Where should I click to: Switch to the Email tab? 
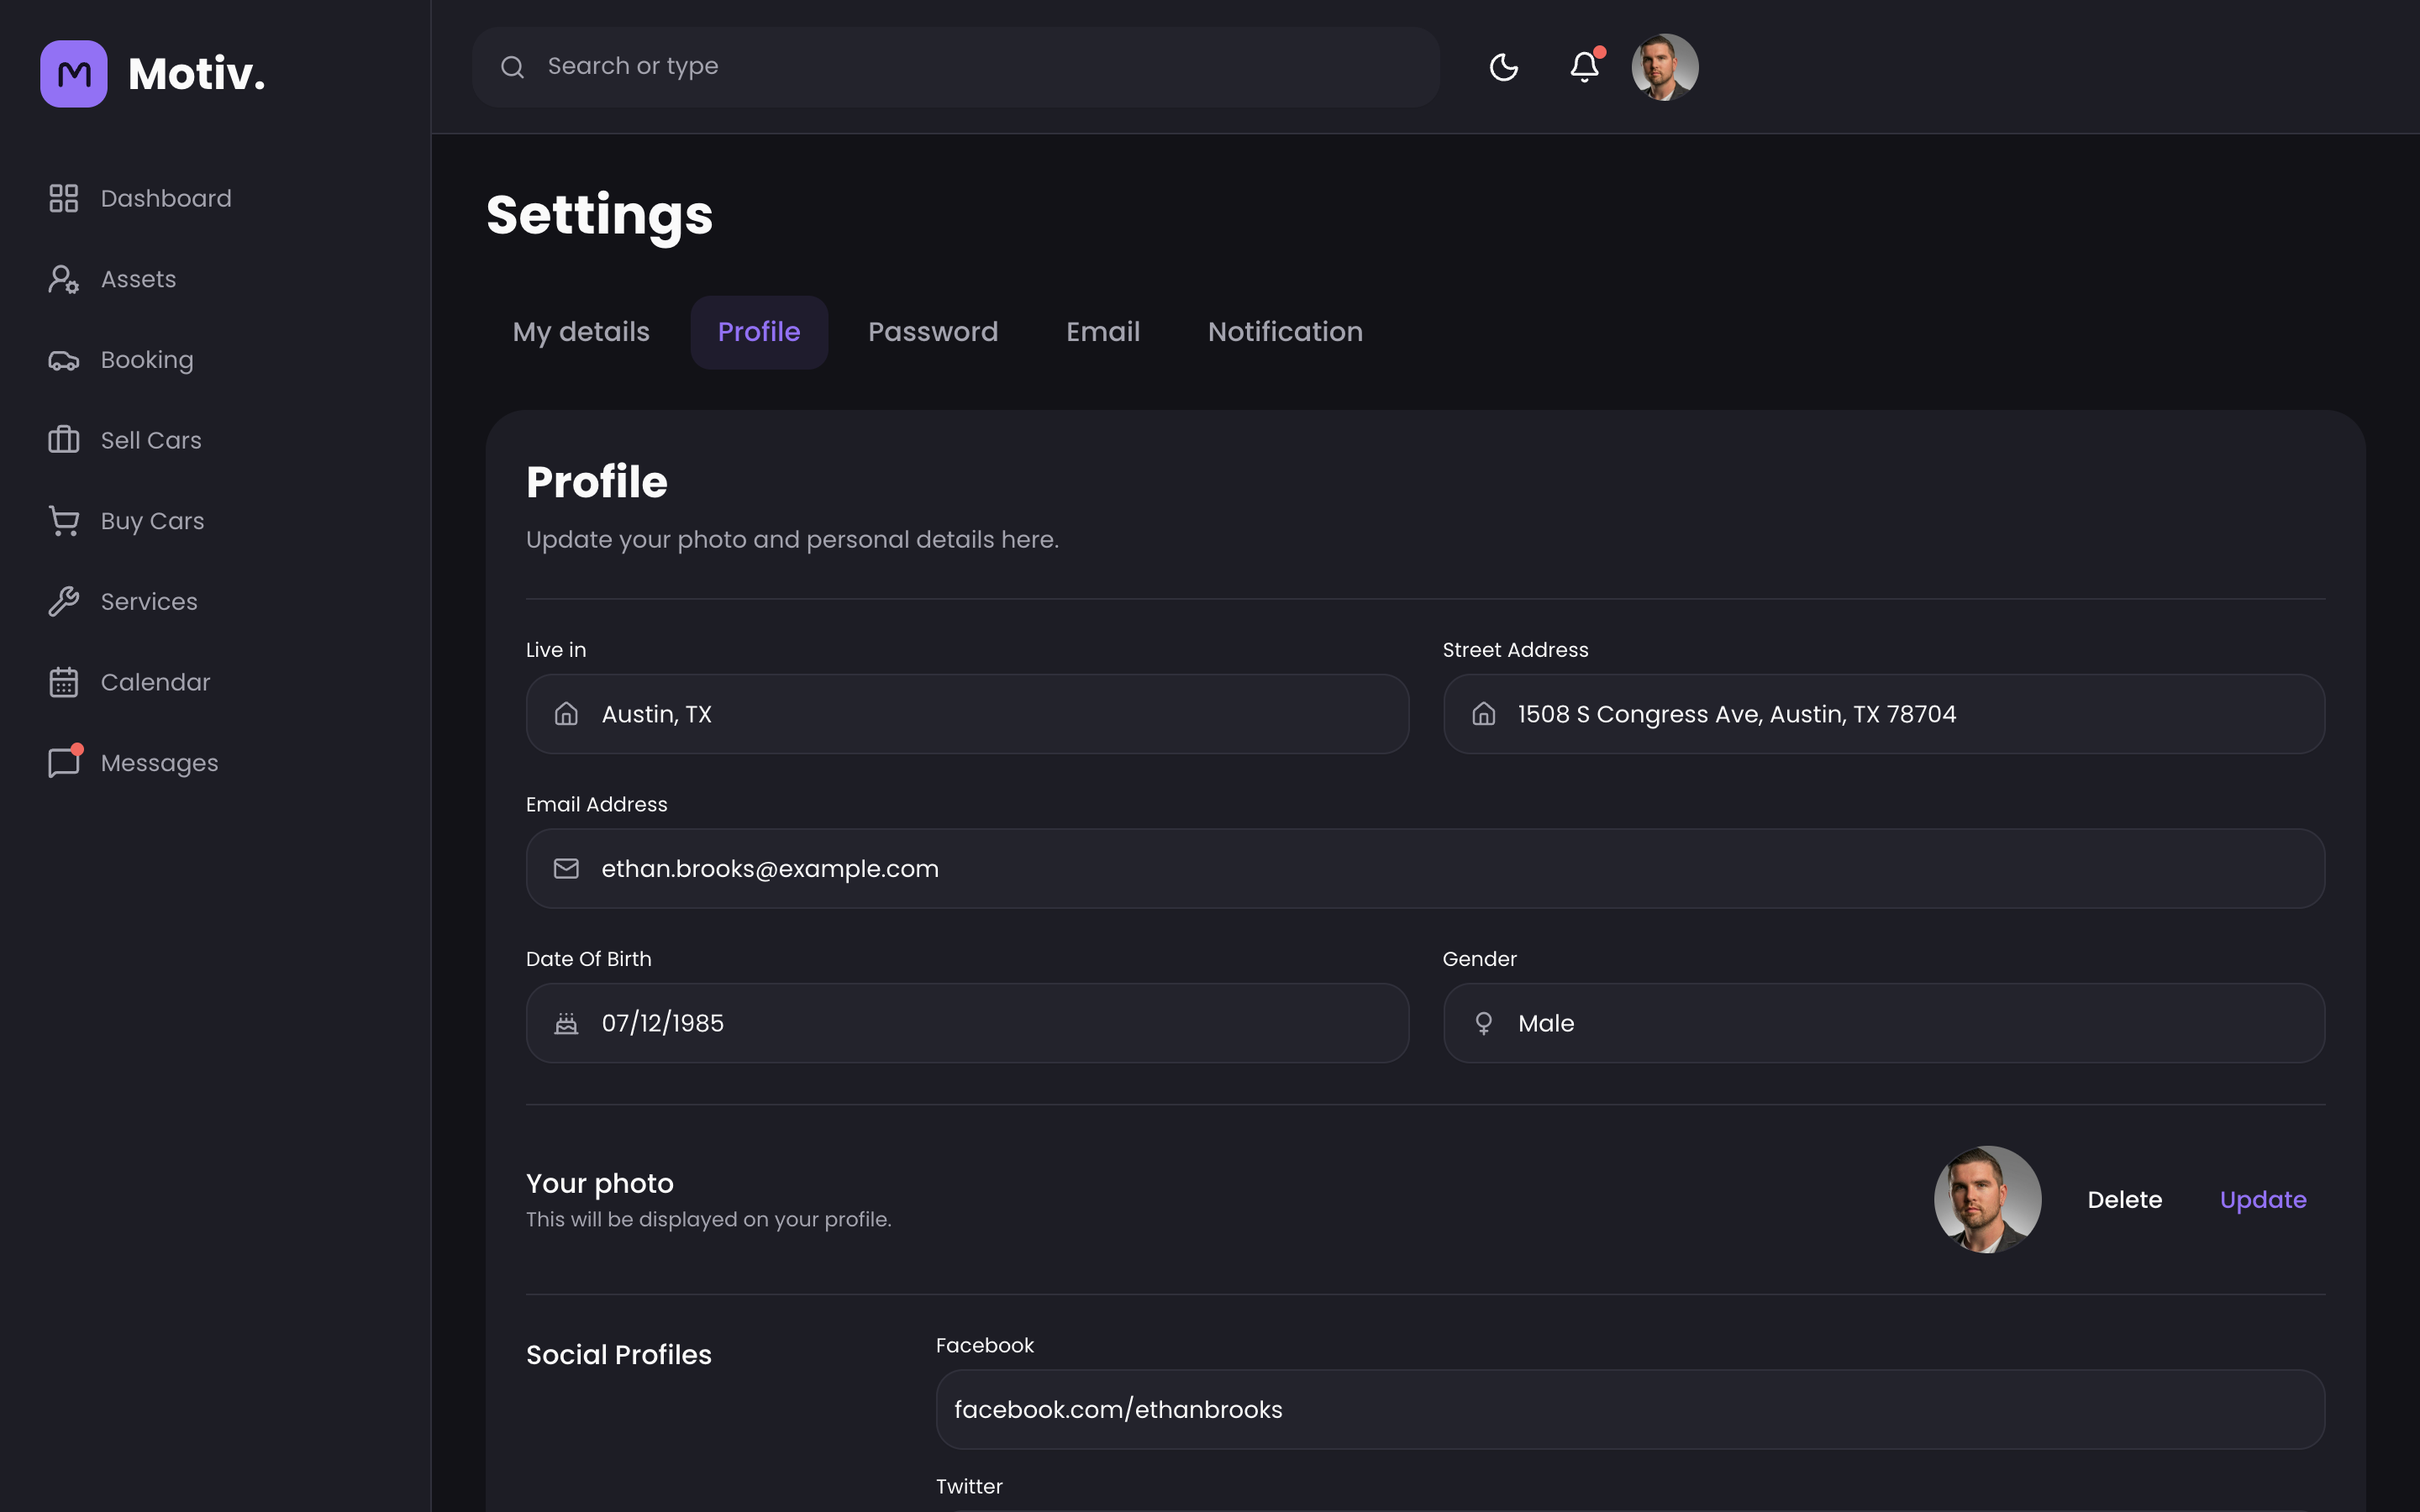[x=1103, y=332]
